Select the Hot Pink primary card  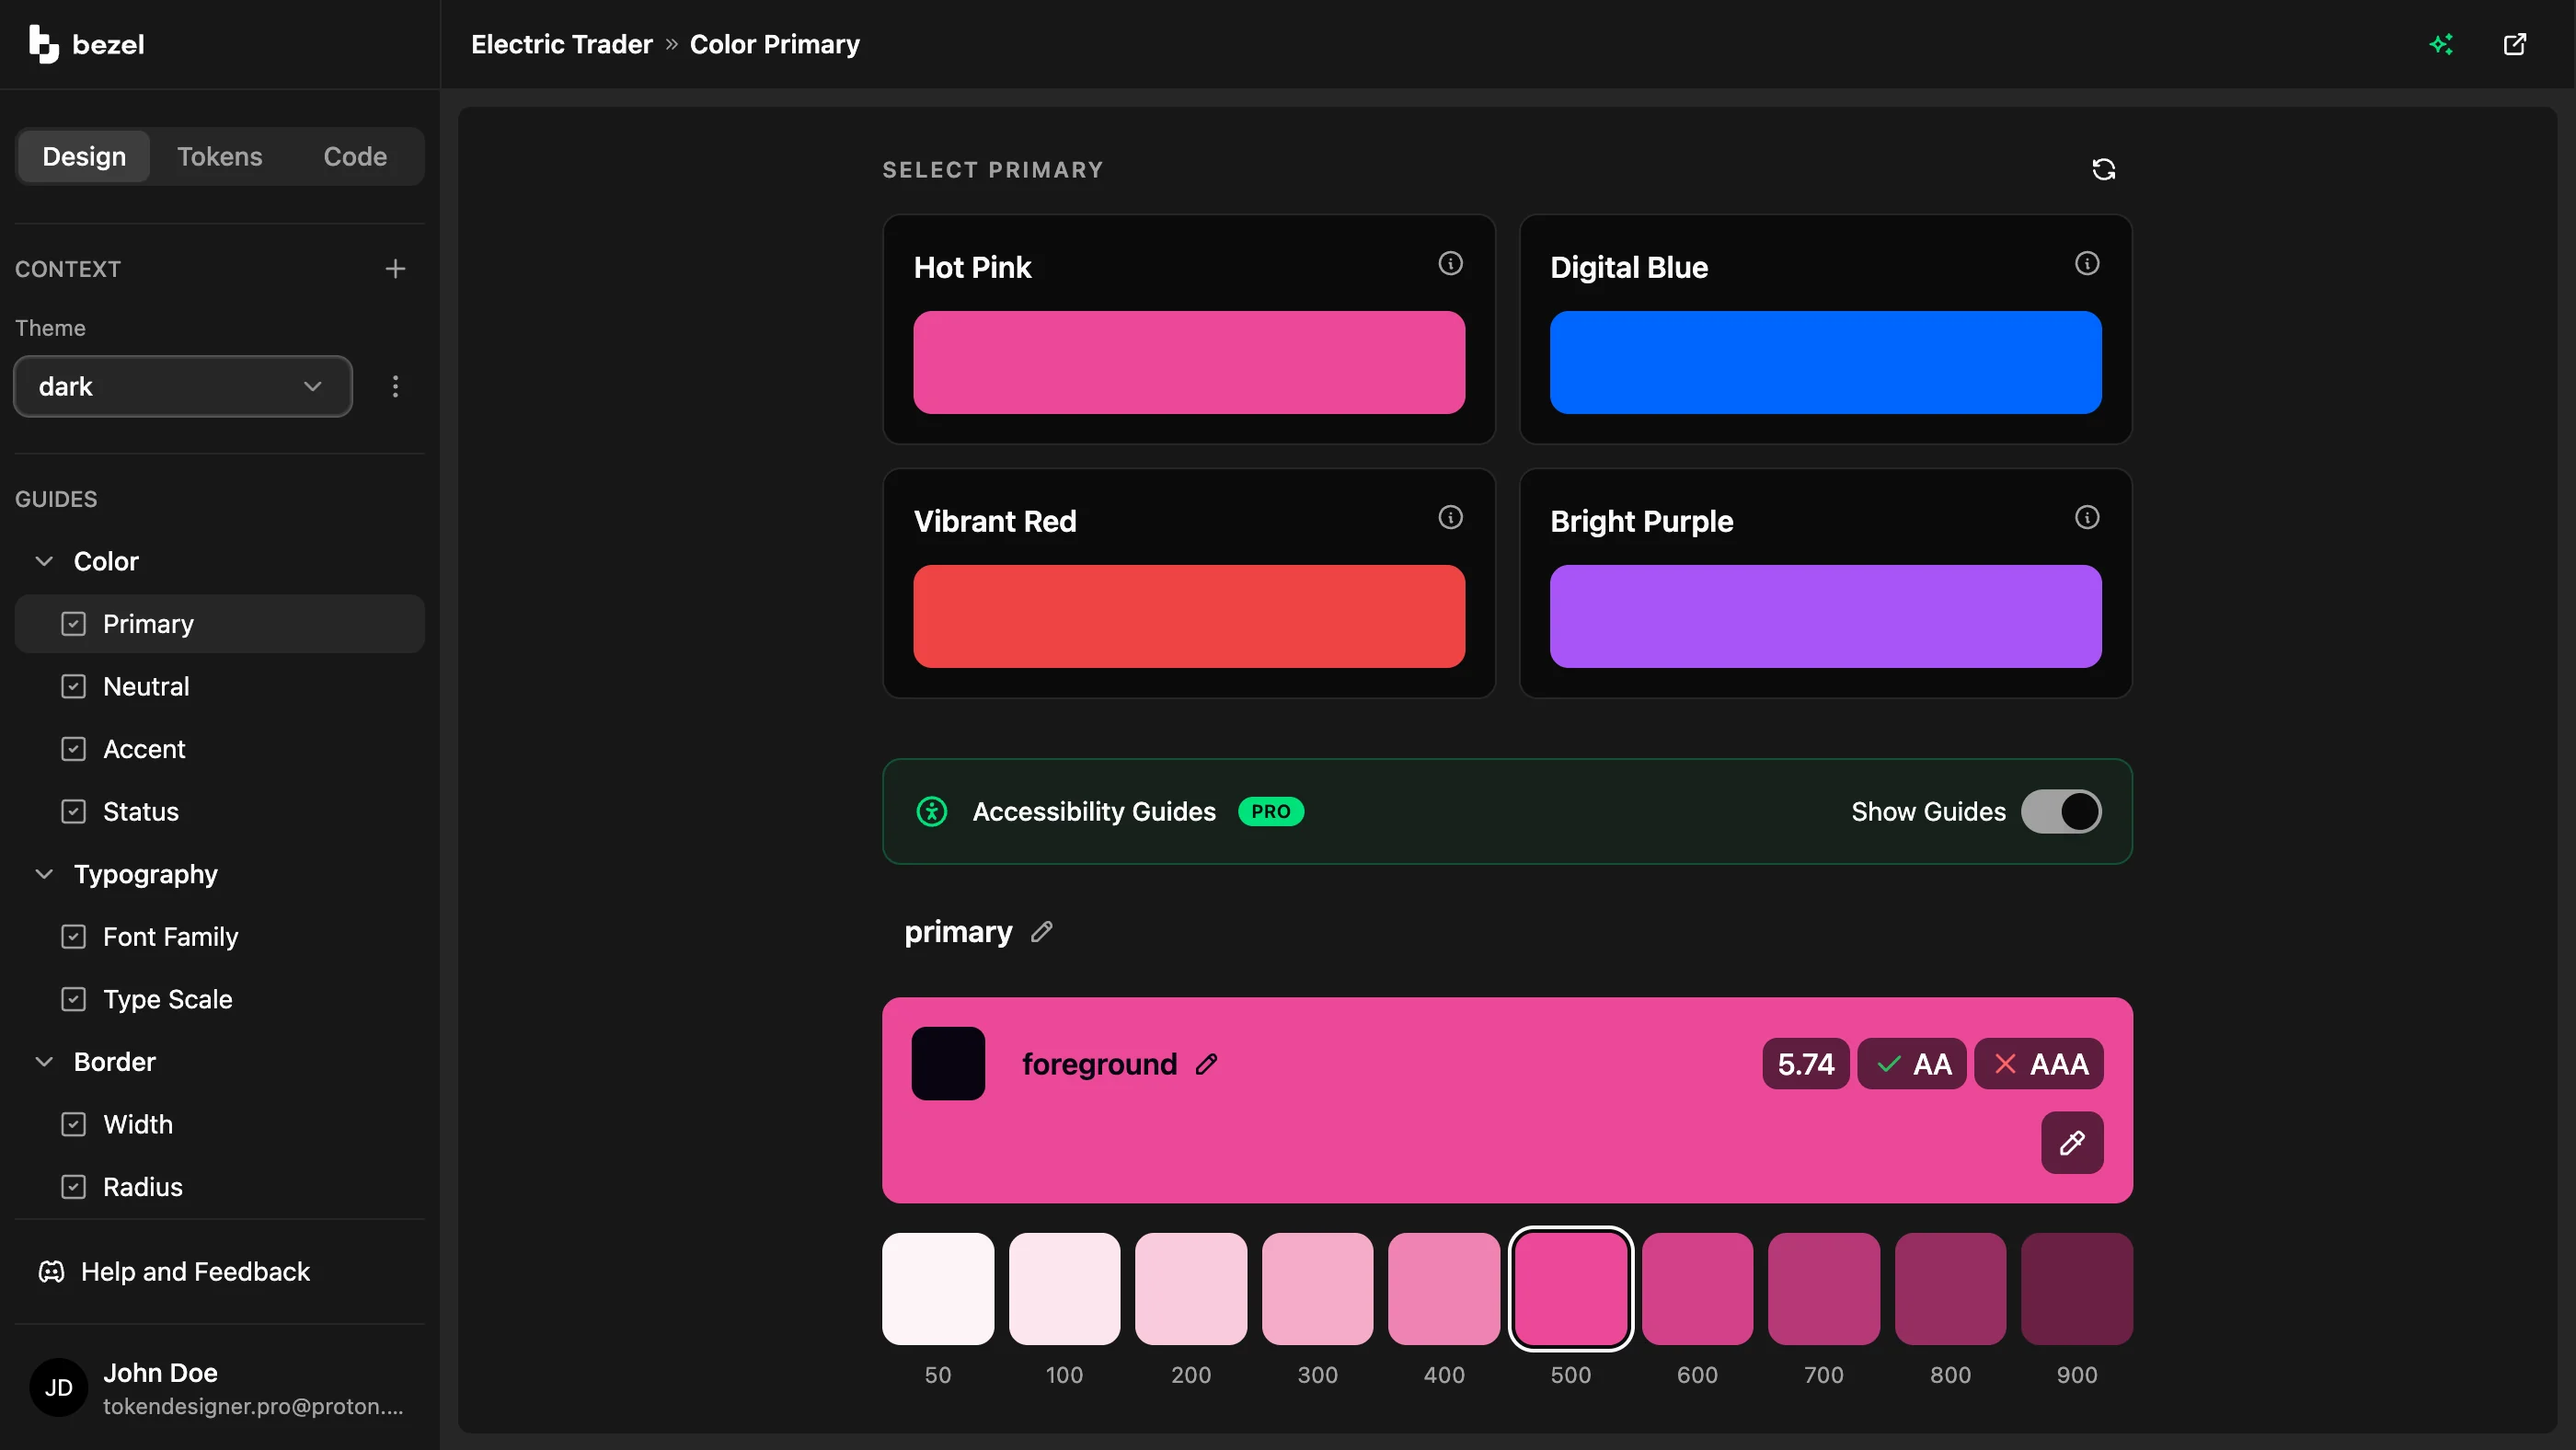(1188, 329)
